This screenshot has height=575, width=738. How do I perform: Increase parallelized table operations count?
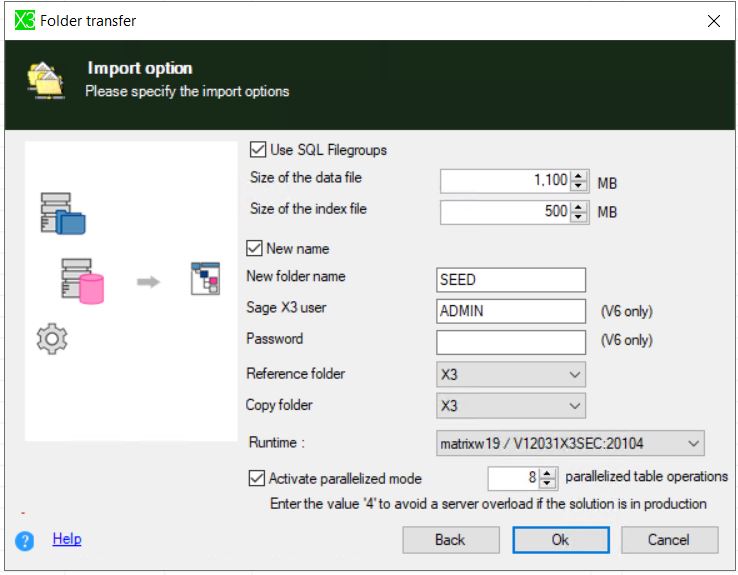pyautogui.click(x=547, y=473)
